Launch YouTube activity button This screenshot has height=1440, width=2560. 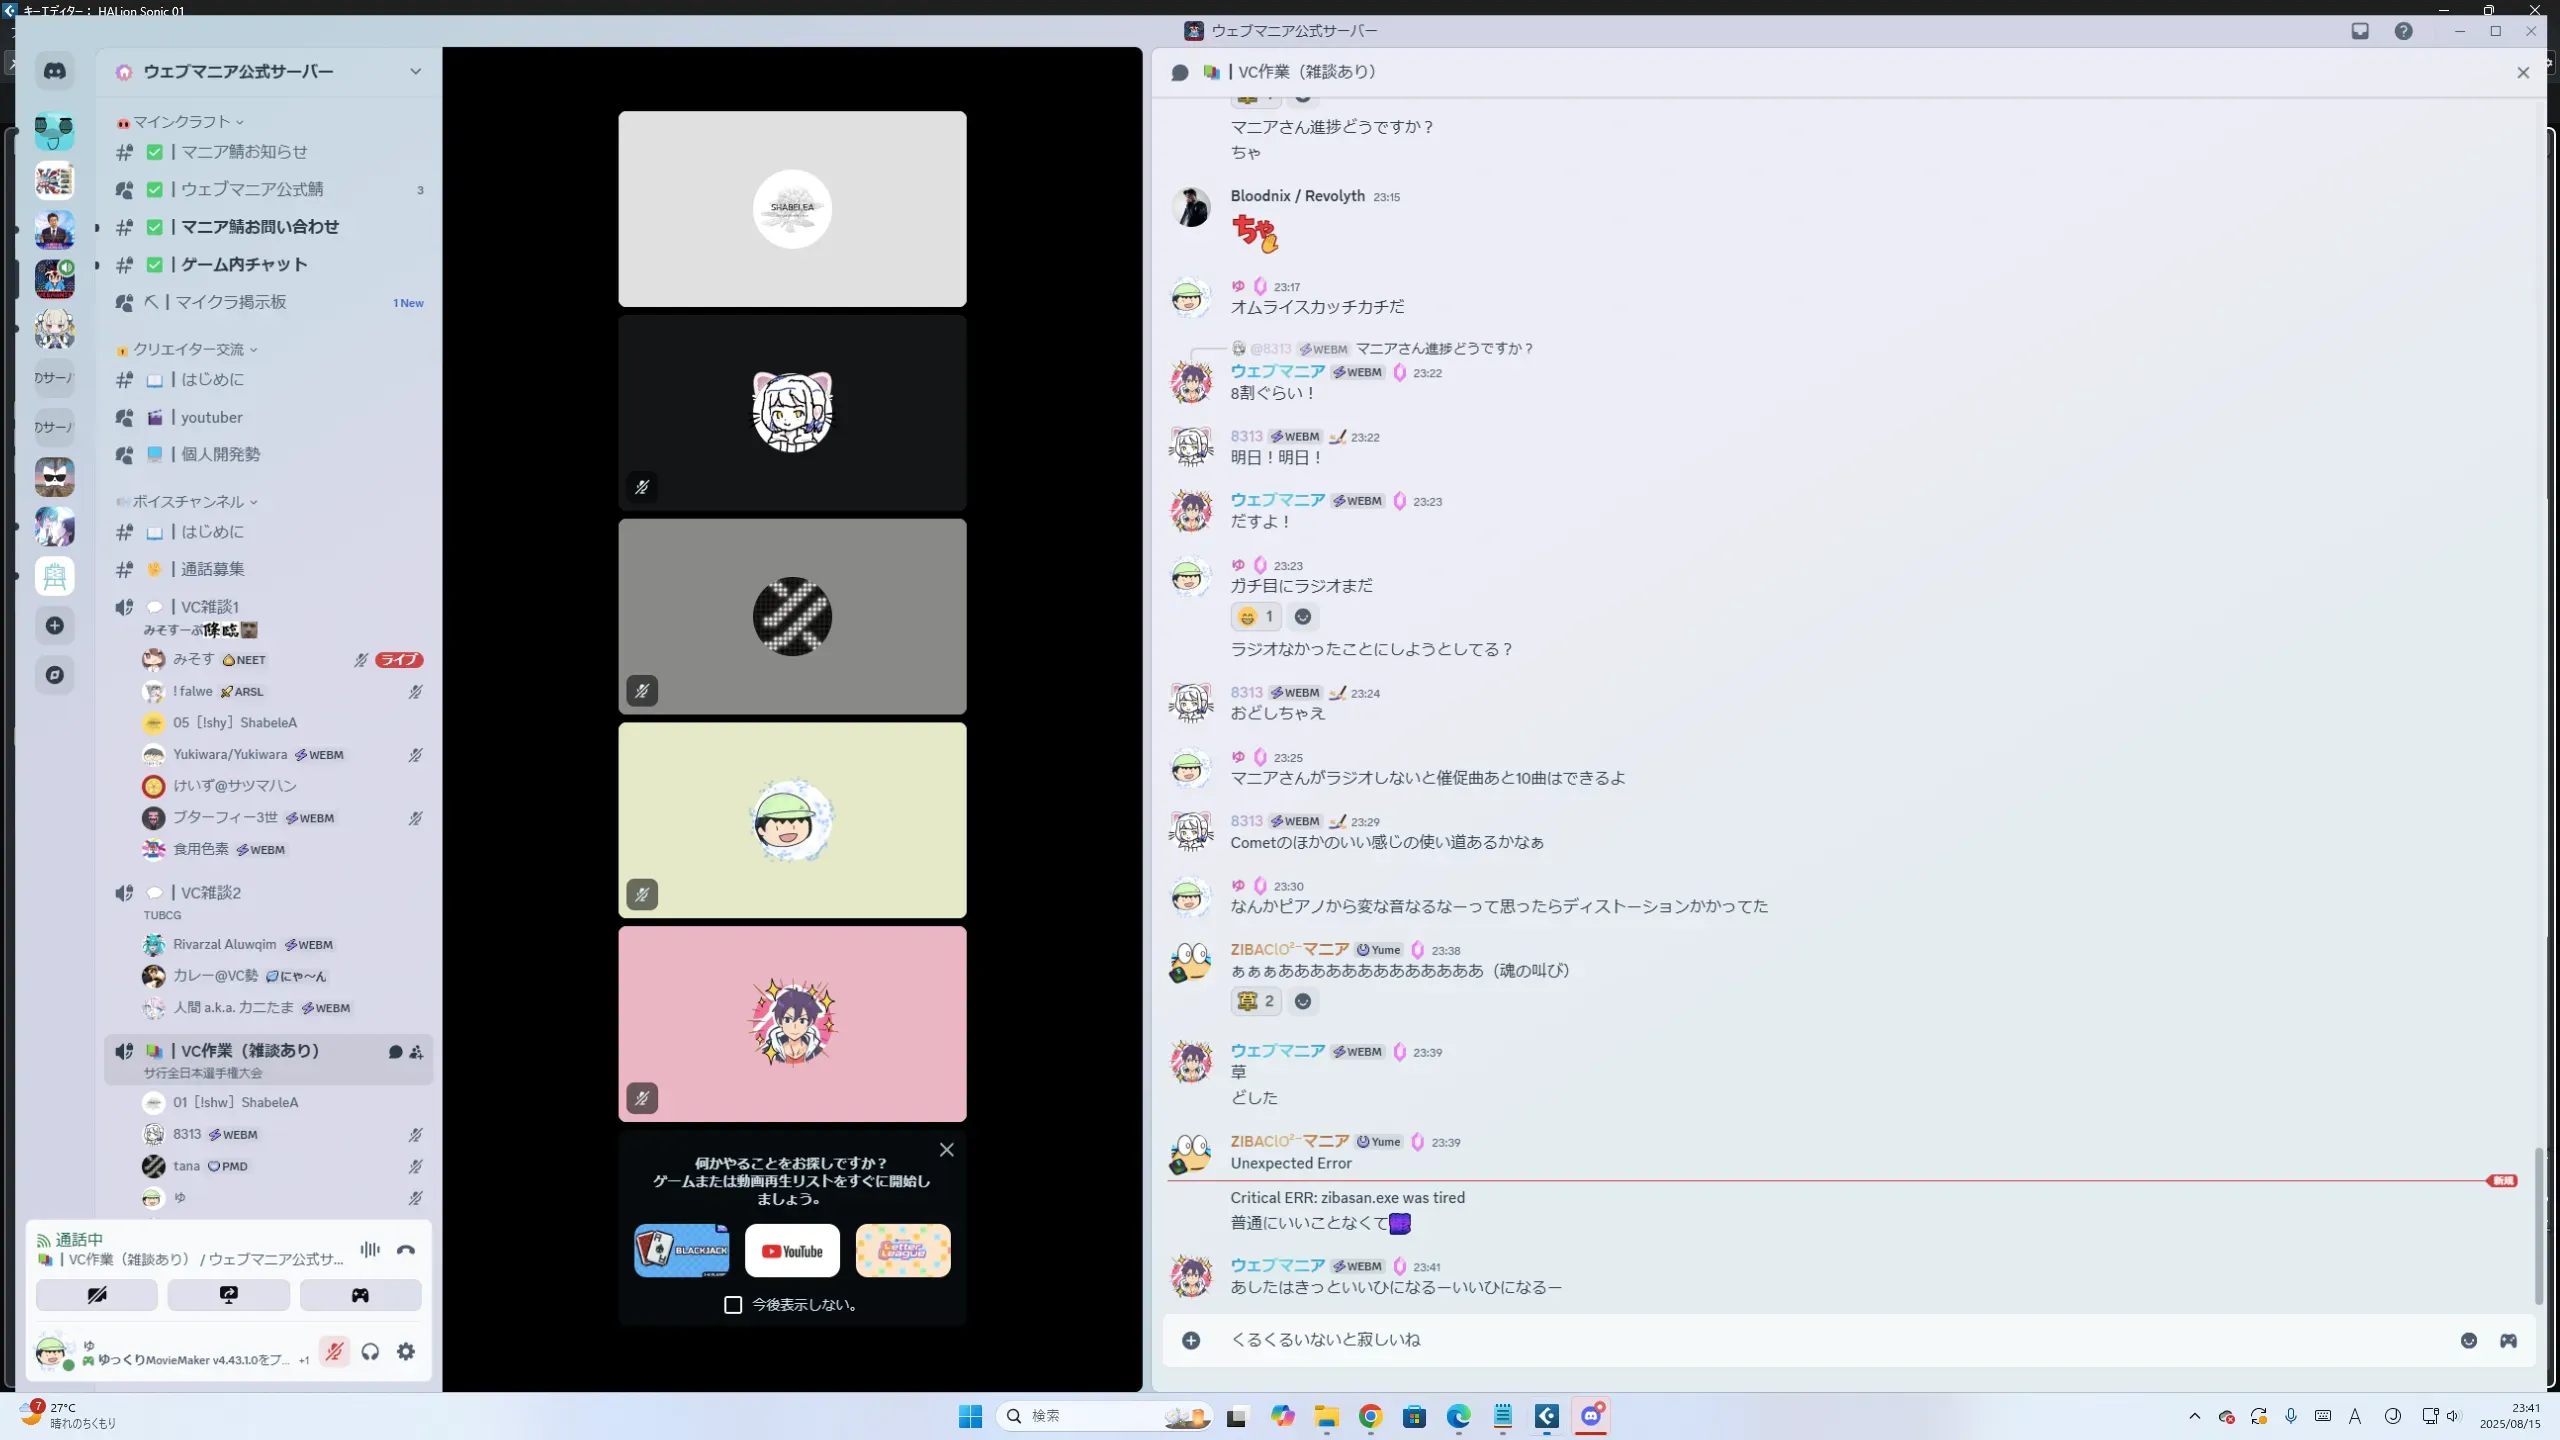click(x=792, y=1251)
